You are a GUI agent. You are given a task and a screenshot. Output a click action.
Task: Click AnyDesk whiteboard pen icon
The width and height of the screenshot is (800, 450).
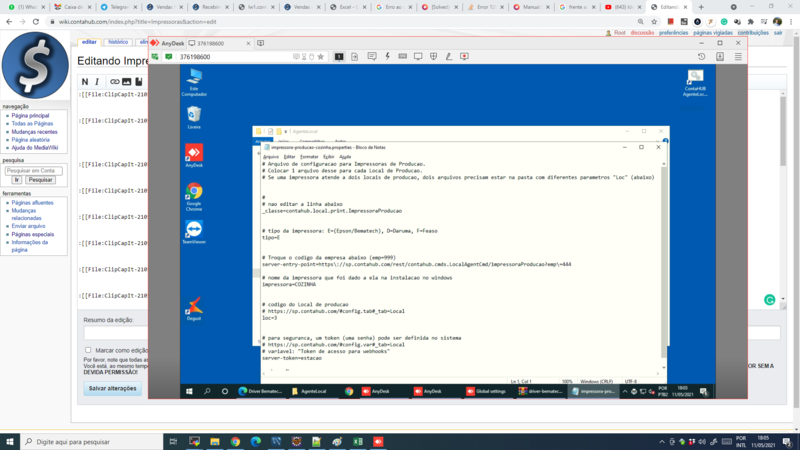[448, 57]
